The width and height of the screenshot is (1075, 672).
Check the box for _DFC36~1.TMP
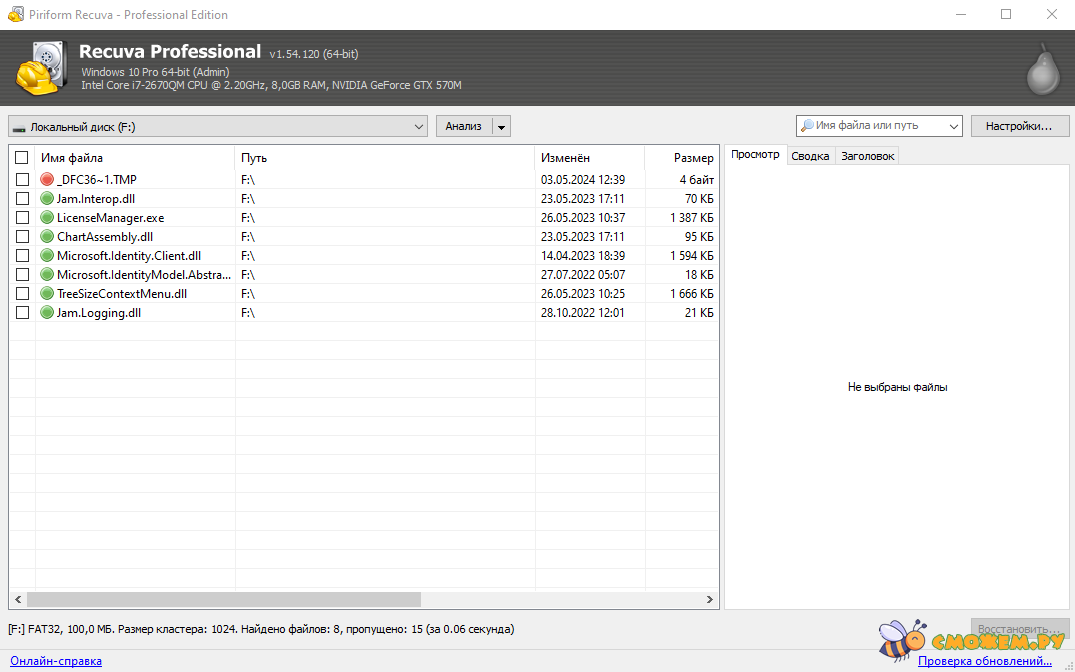click(x=22, y=179)
